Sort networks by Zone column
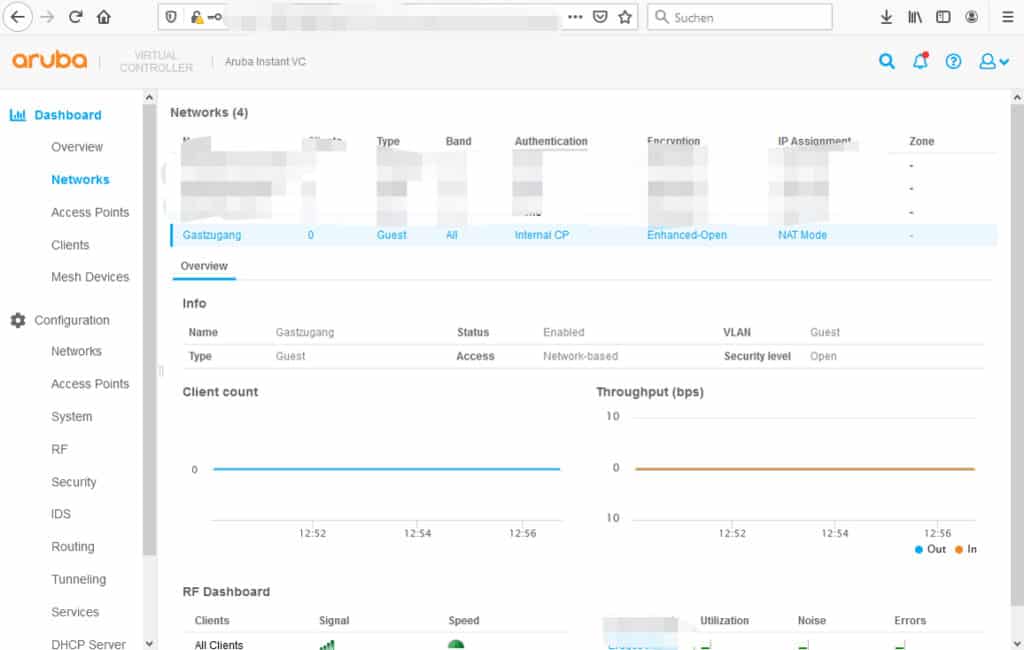 (x=921, y=141)
